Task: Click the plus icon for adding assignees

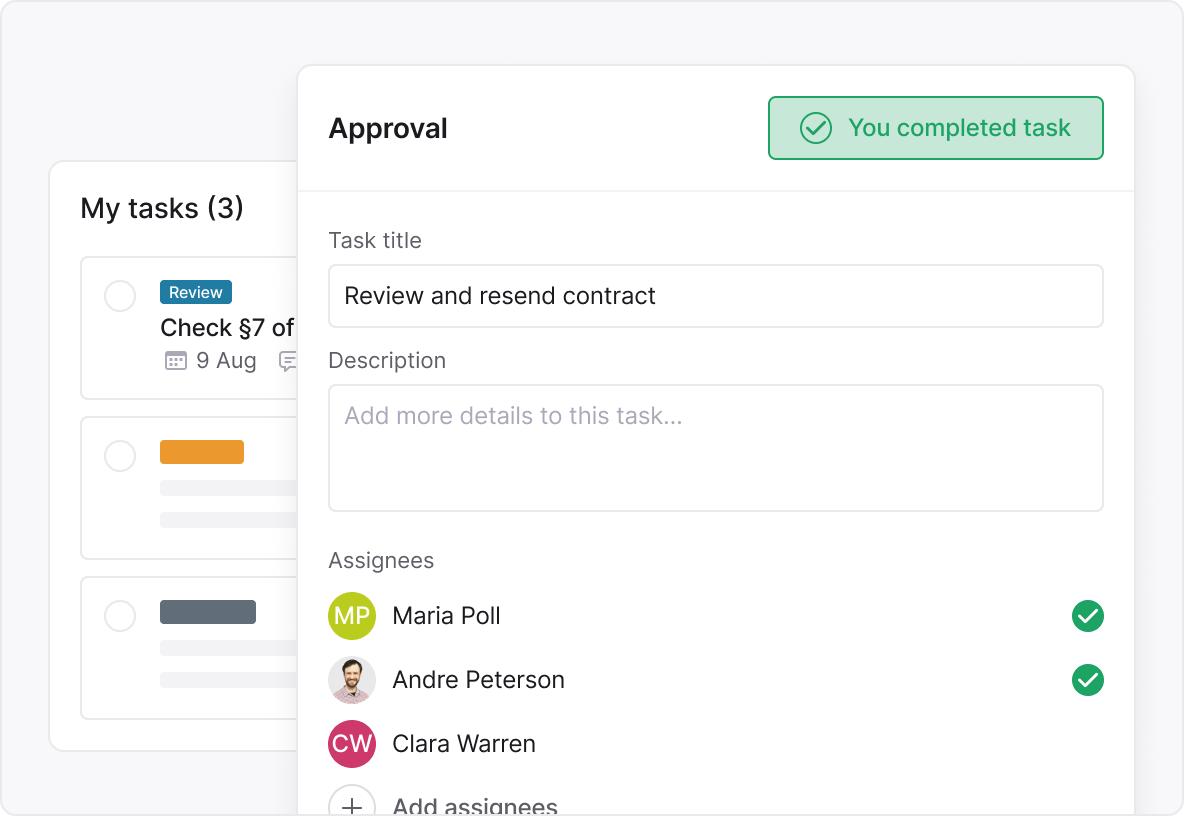Action: pos(352,804)
